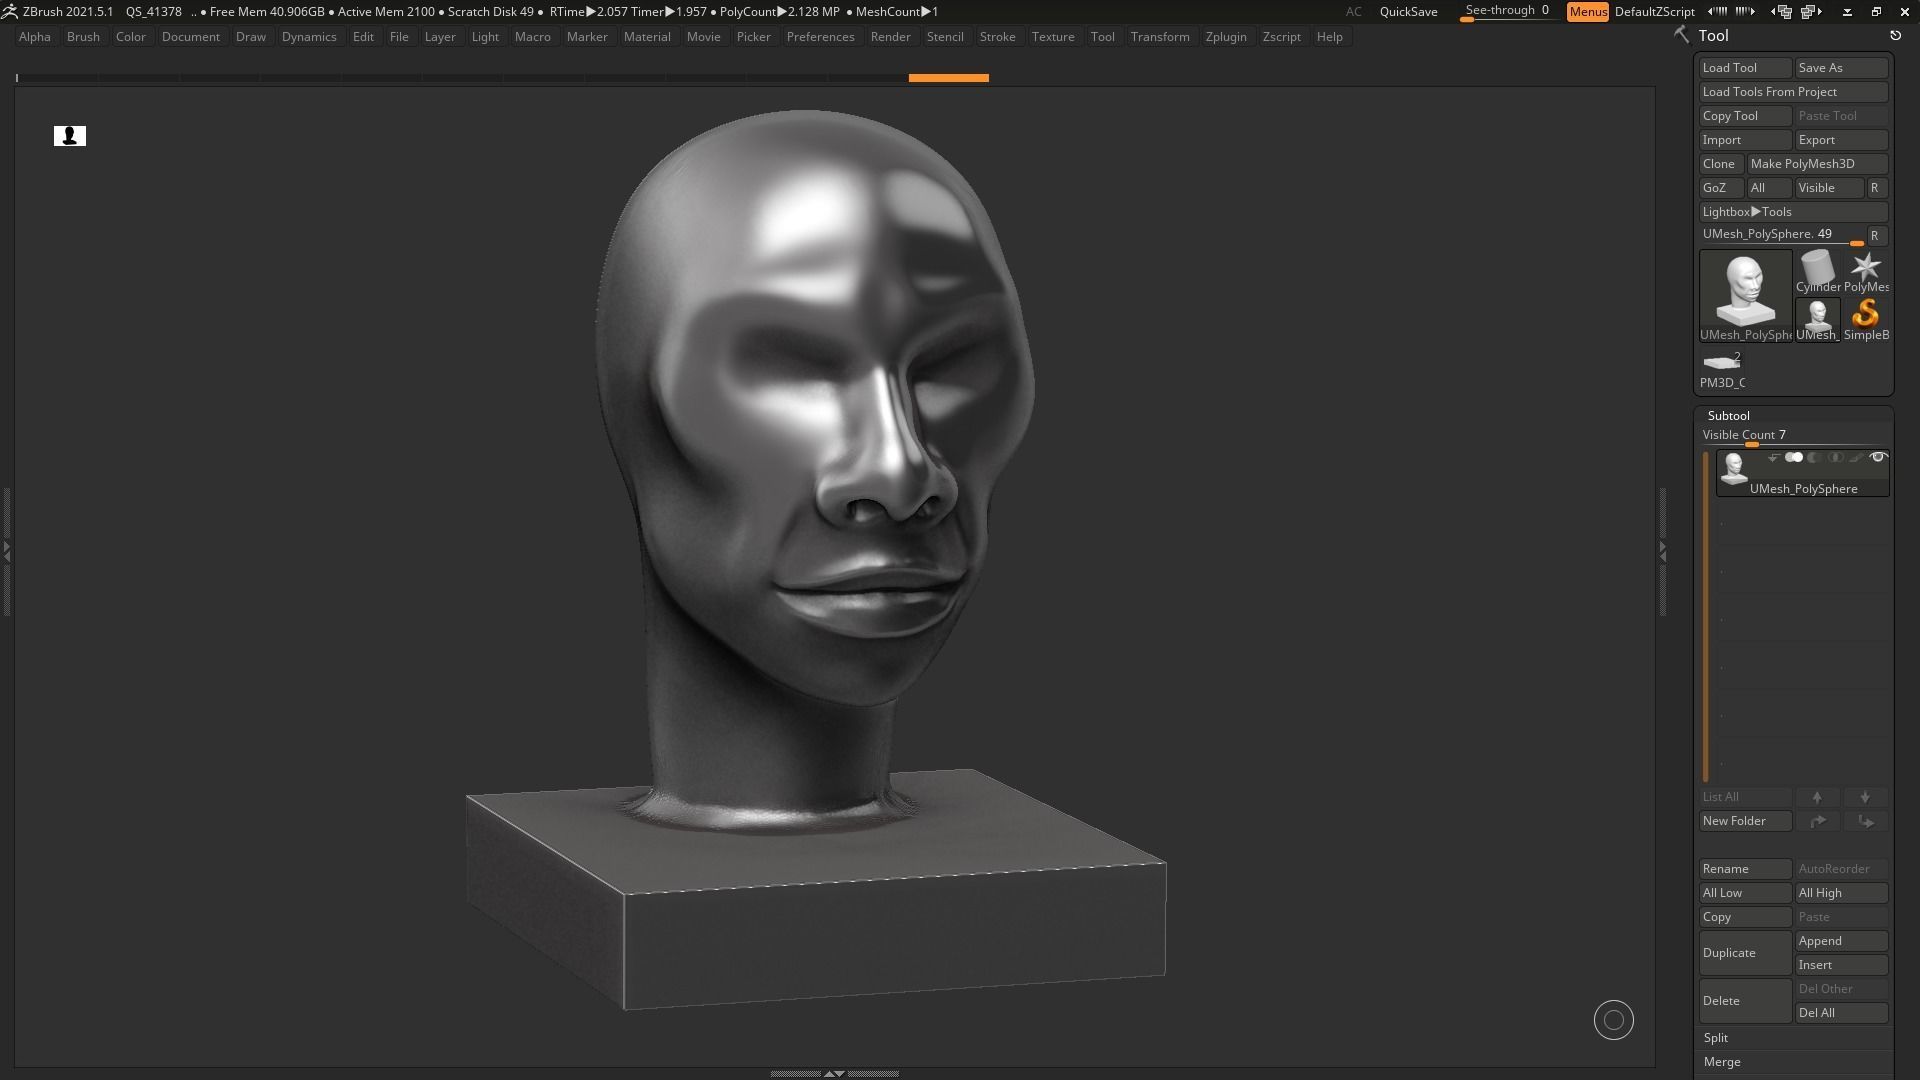The height and width of the screenshot is (1080, 1920).
Task: Open the Alpha menu
Action: tap(35, 36)
